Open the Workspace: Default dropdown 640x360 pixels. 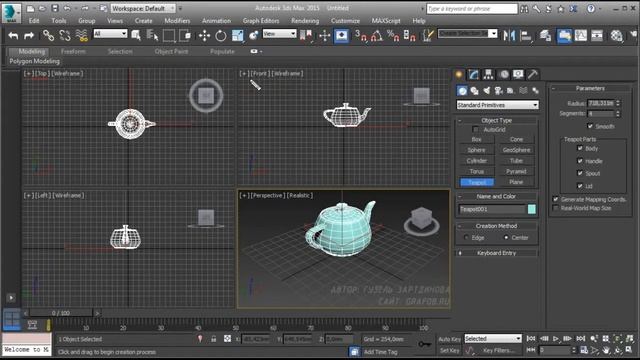pos(143,8)
